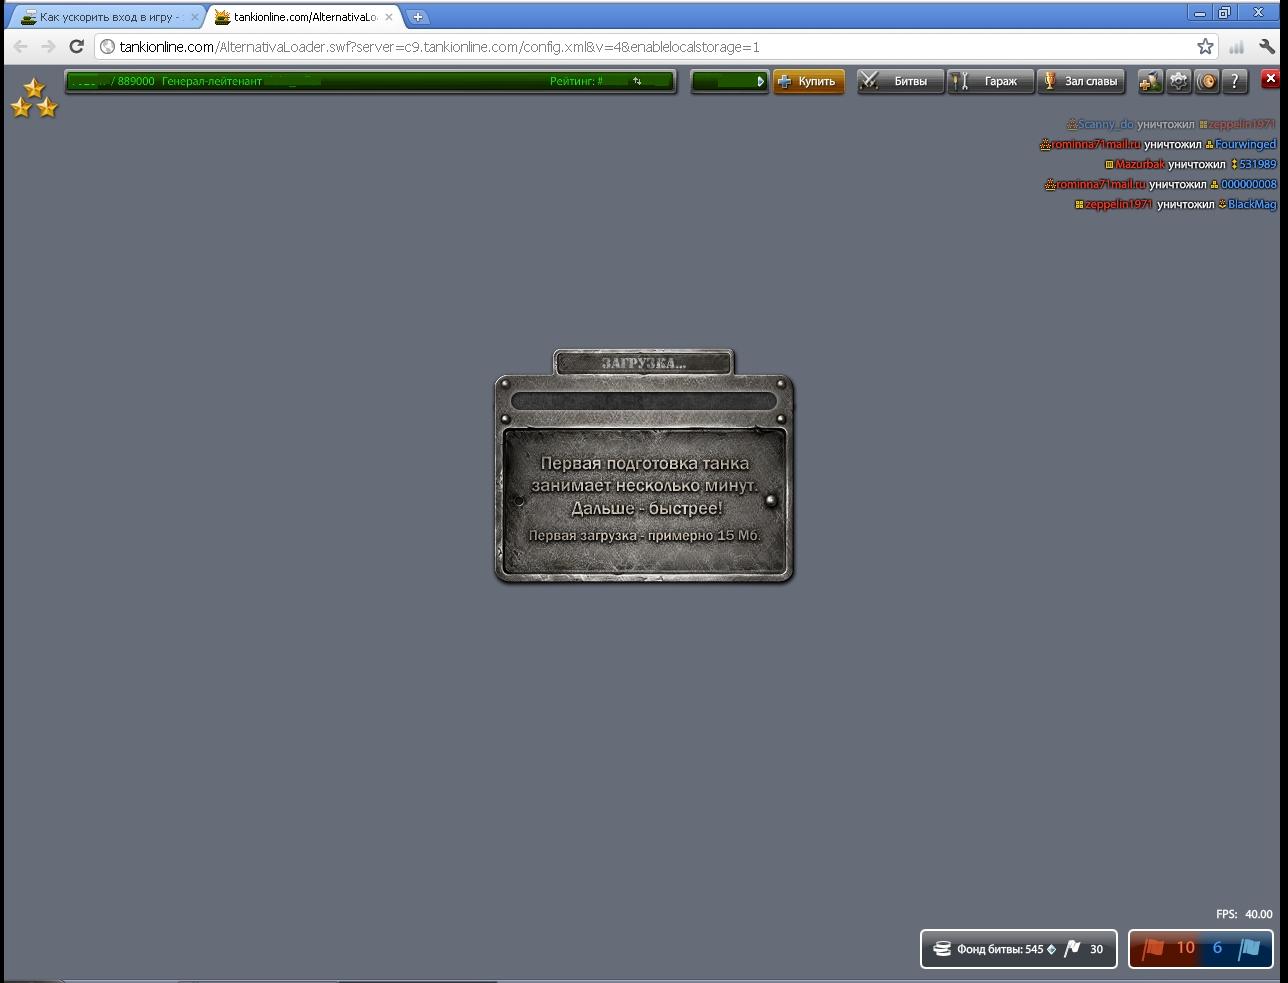This screenshot has height=983, width=1288.
Task: Click the browser back arrow
Action: click(x=20, y=47)
